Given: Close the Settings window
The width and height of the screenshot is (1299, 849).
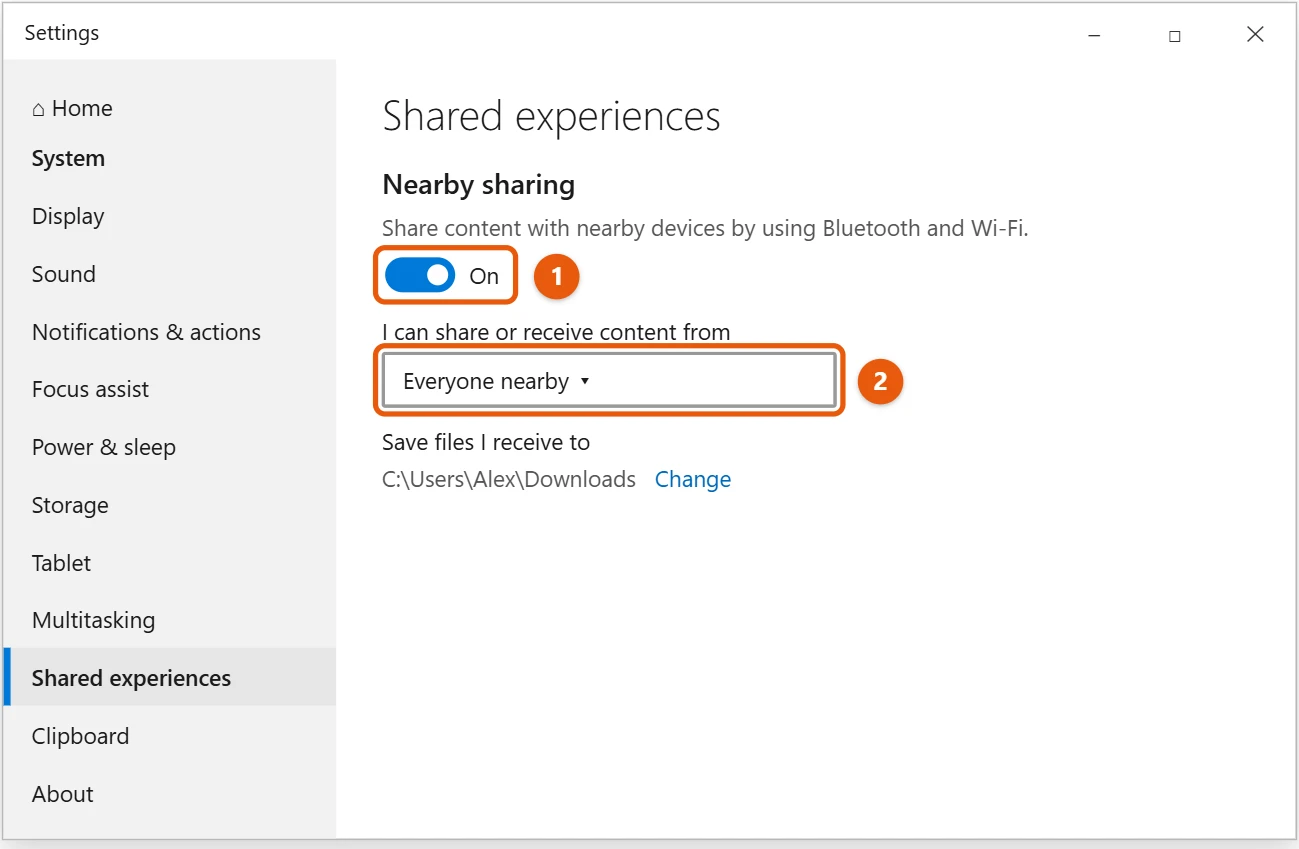Looking at the screenshot, I should (1255, 35).
